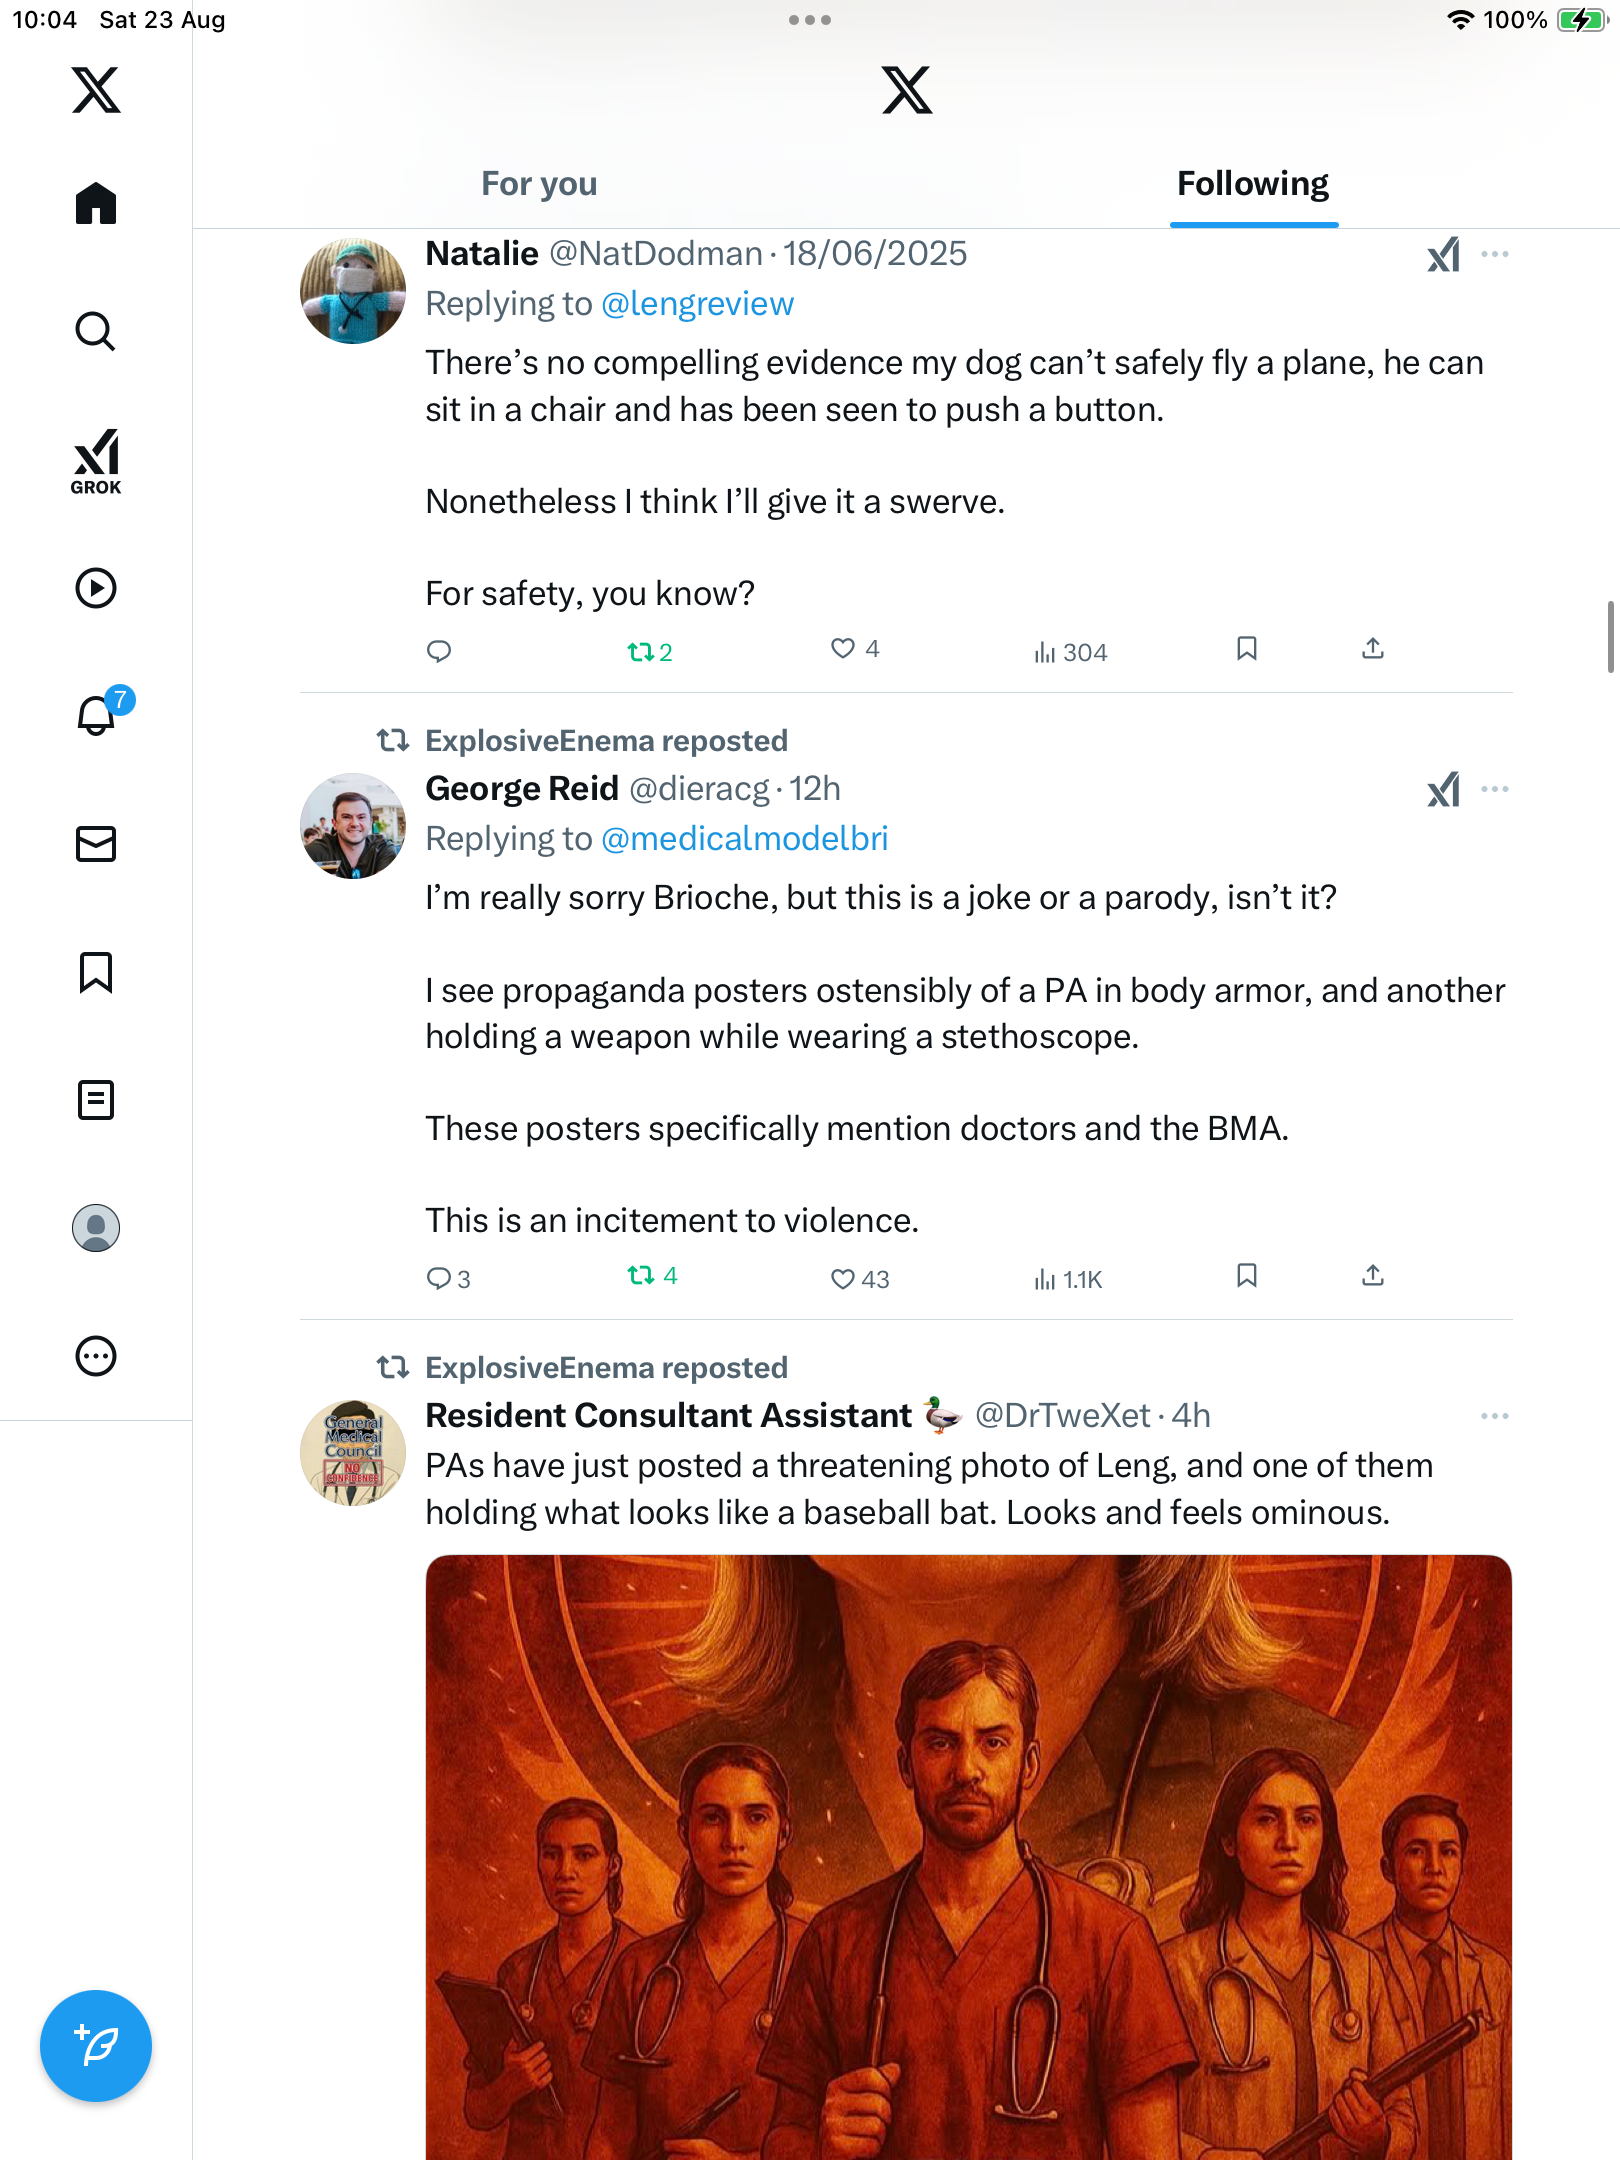The image size is (1620, 2160).
Task: Open more options on George Reid's post
Action: pos(1495,790)
